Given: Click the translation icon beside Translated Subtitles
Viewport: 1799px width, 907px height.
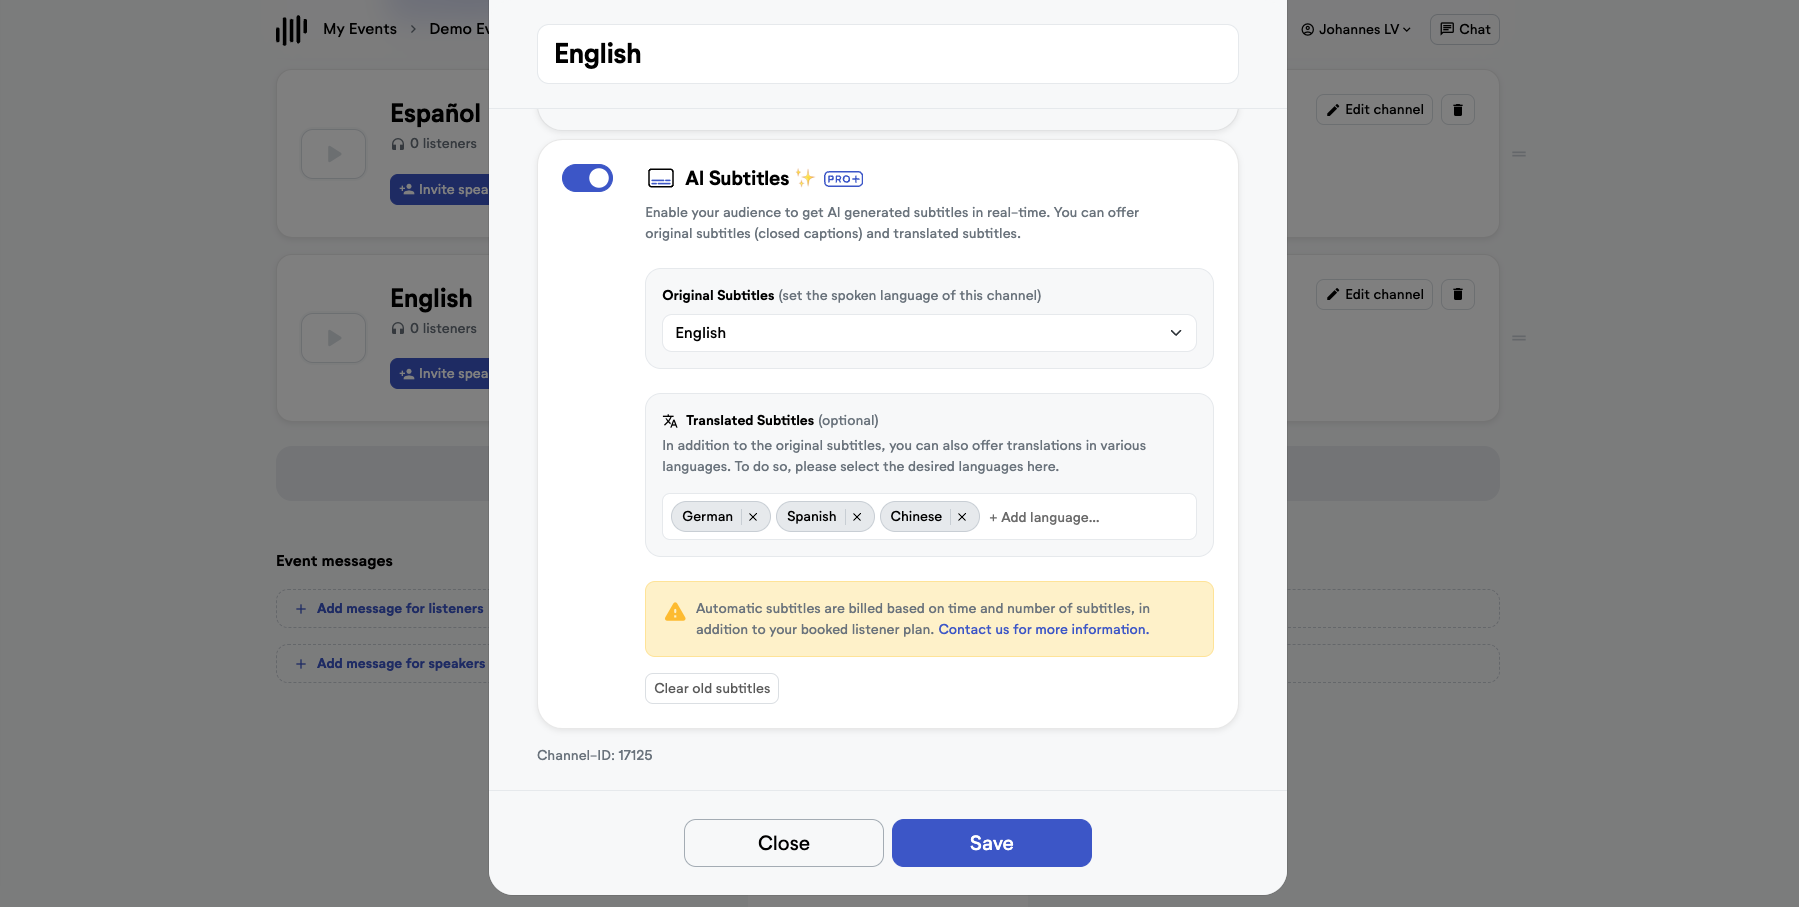Looking at the screenshot, I should pyautogui.click(x=670, y=420).
